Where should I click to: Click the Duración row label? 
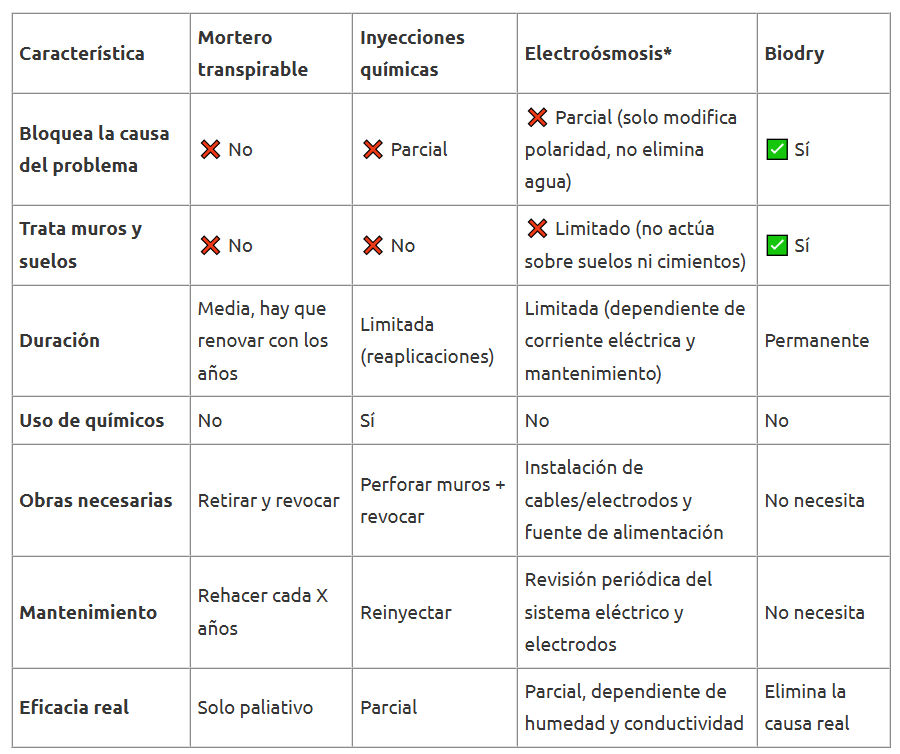[x=60, y=341]
